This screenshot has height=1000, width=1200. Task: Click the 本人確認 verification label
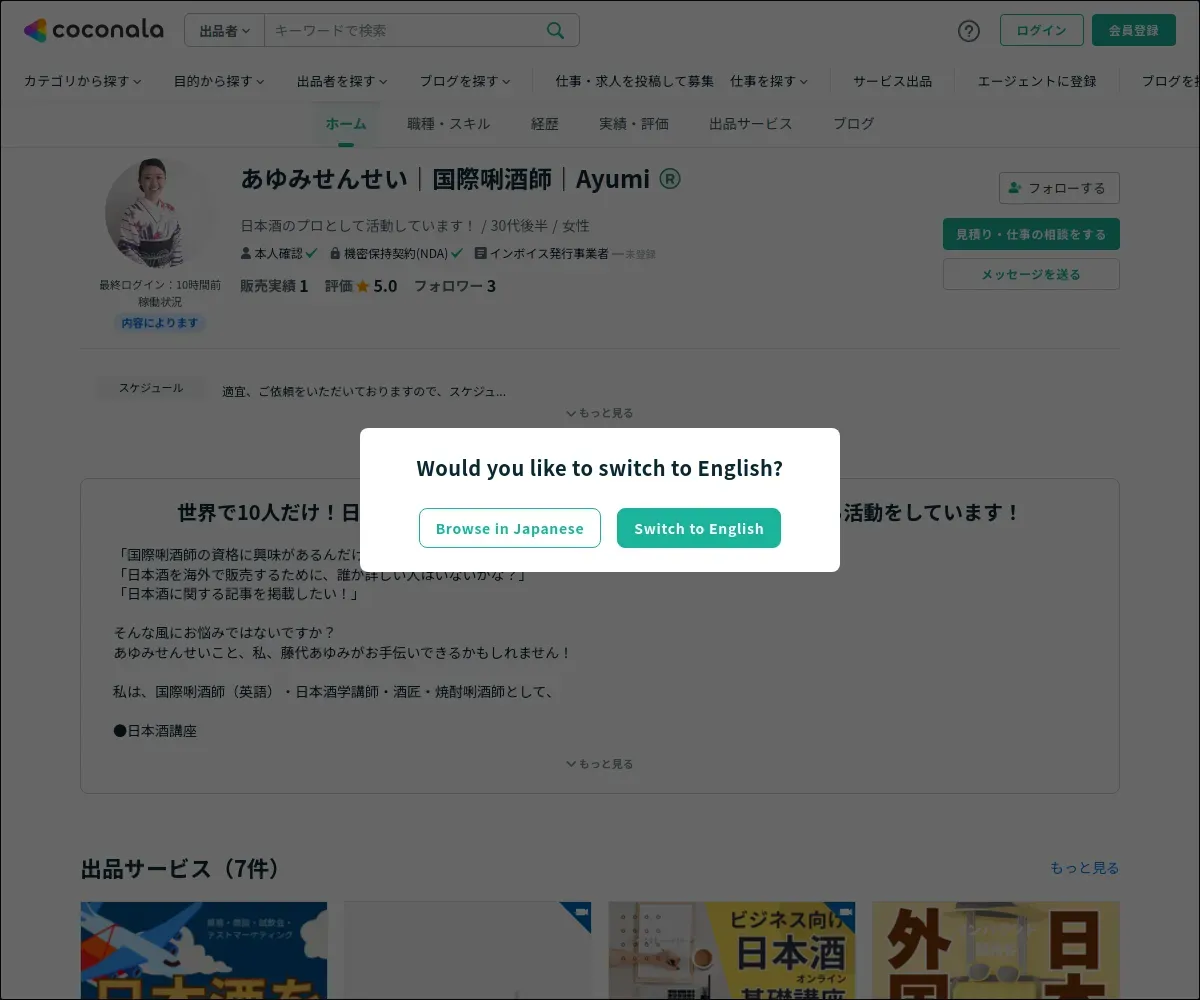click(279, 254)
